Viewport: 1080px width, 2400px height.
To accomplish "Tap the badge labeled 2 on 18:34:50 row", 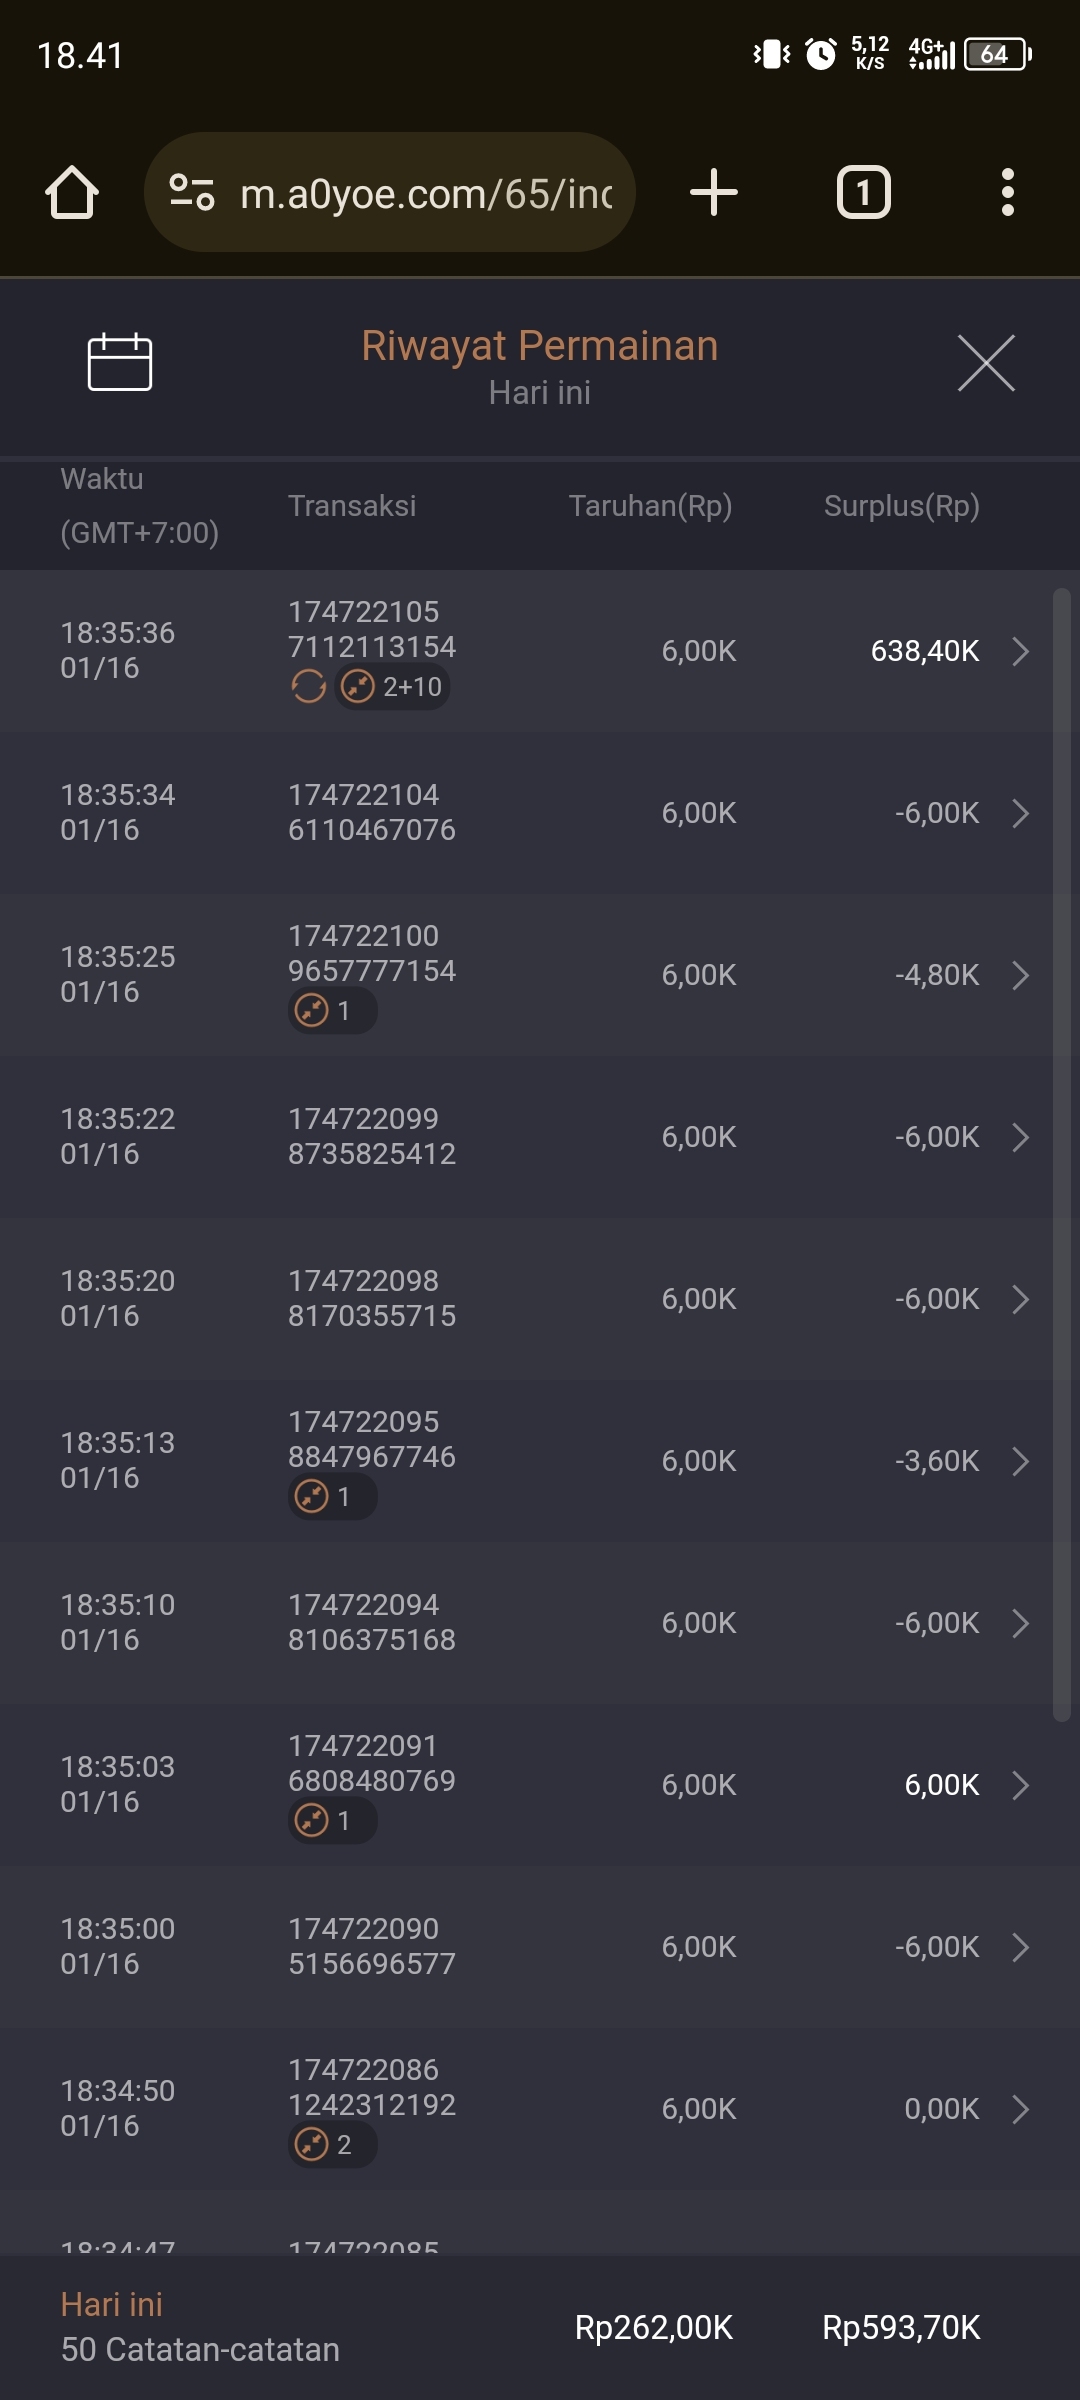I will pos(332,2145).
